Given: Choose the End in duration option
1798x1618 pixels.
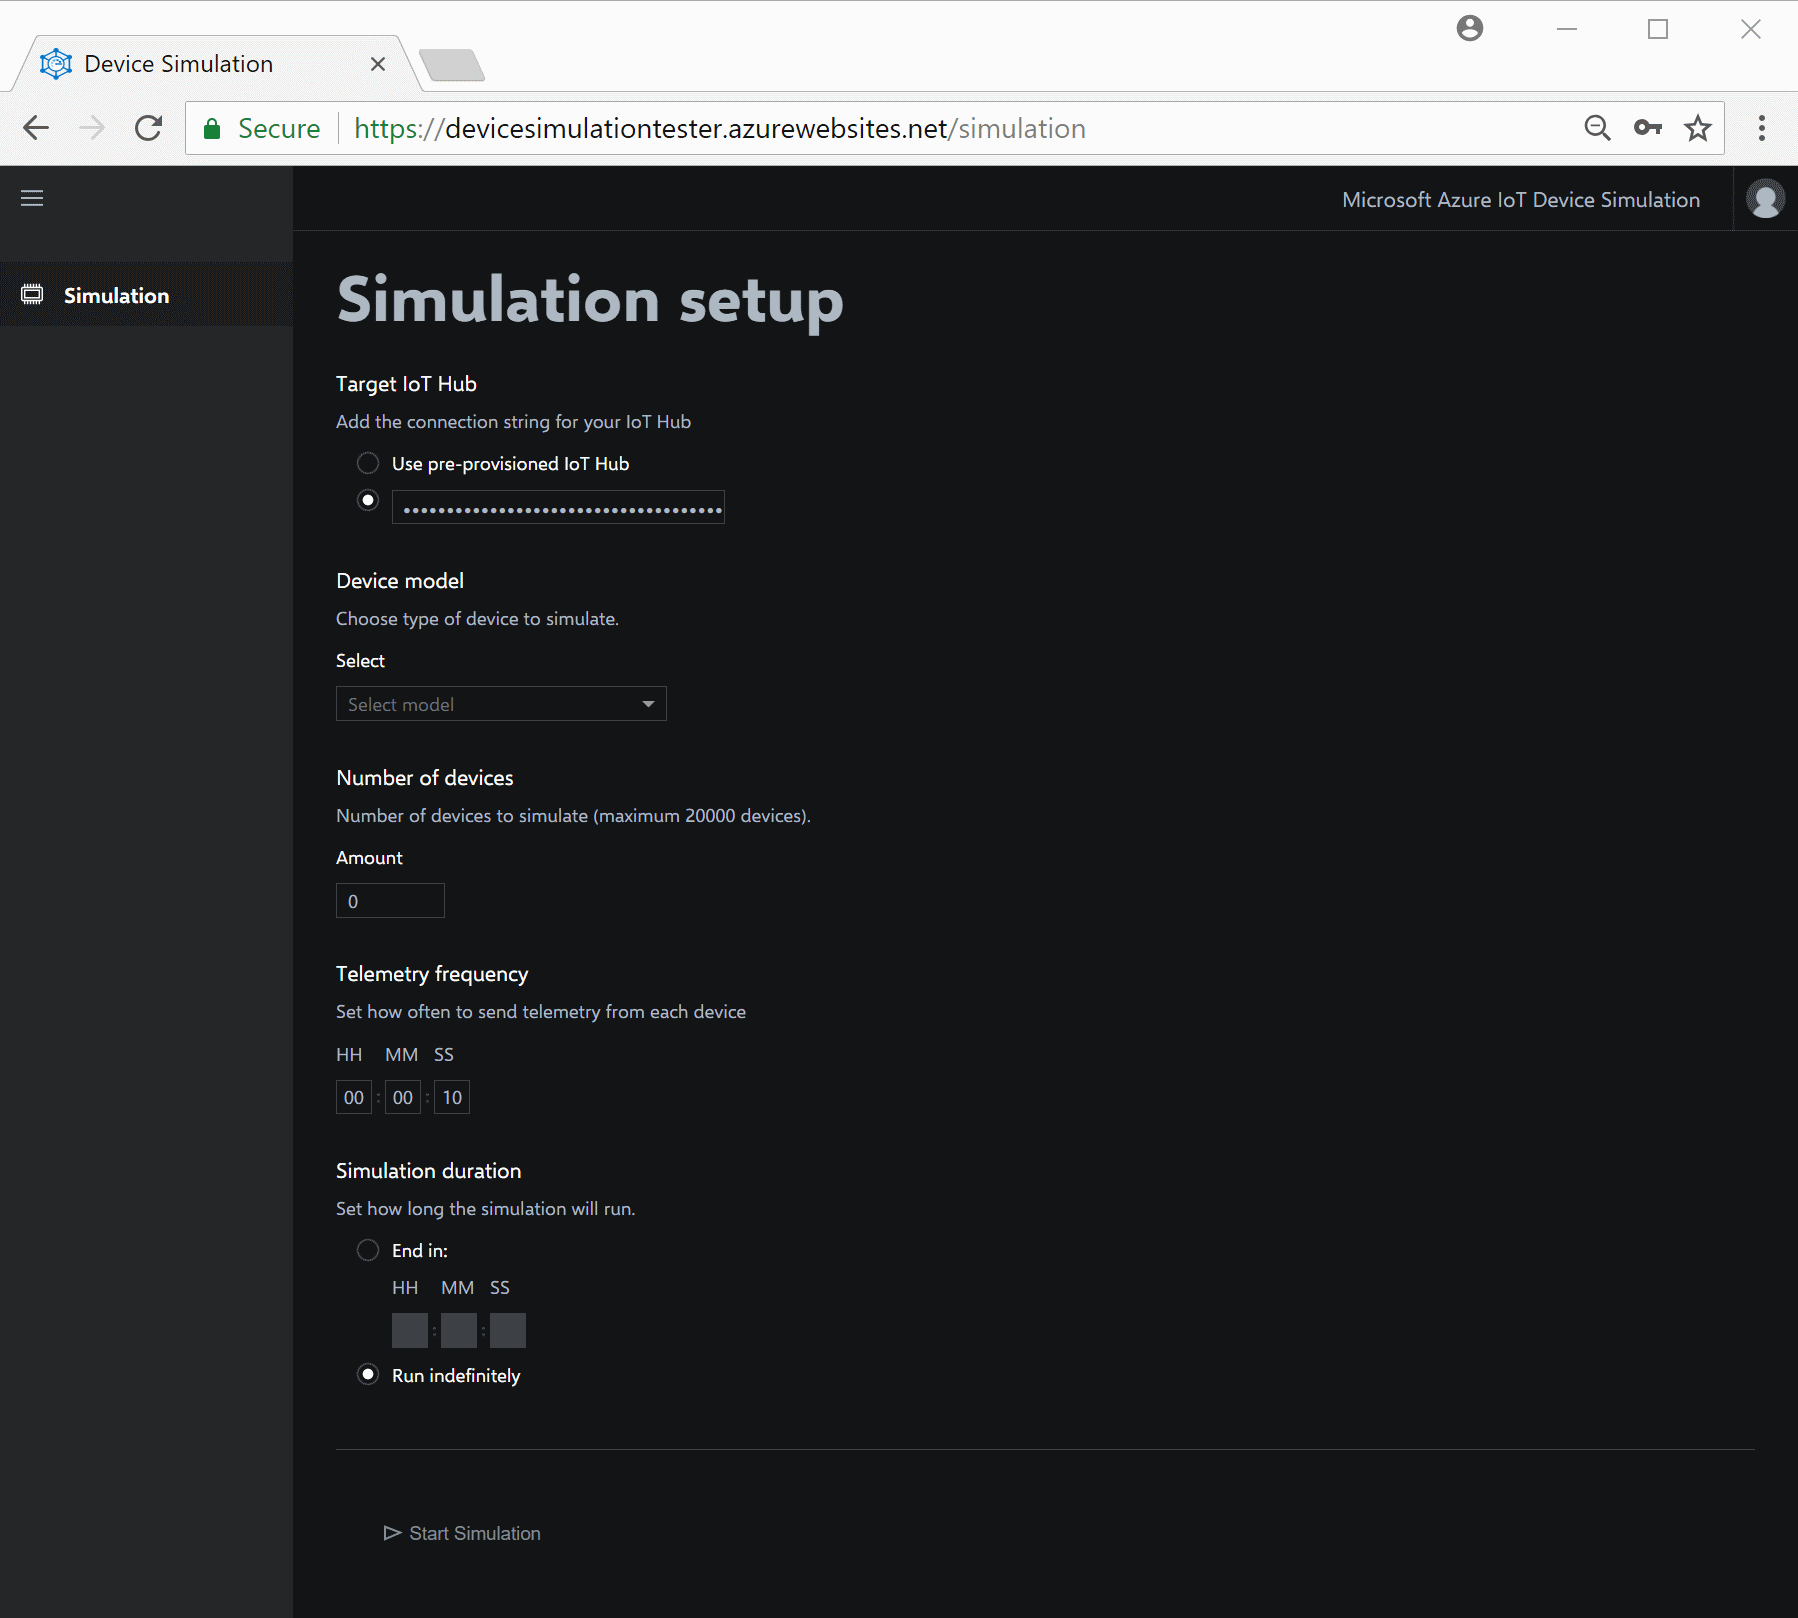Looking at the screenshot, I should click(x=367, y=1250).
